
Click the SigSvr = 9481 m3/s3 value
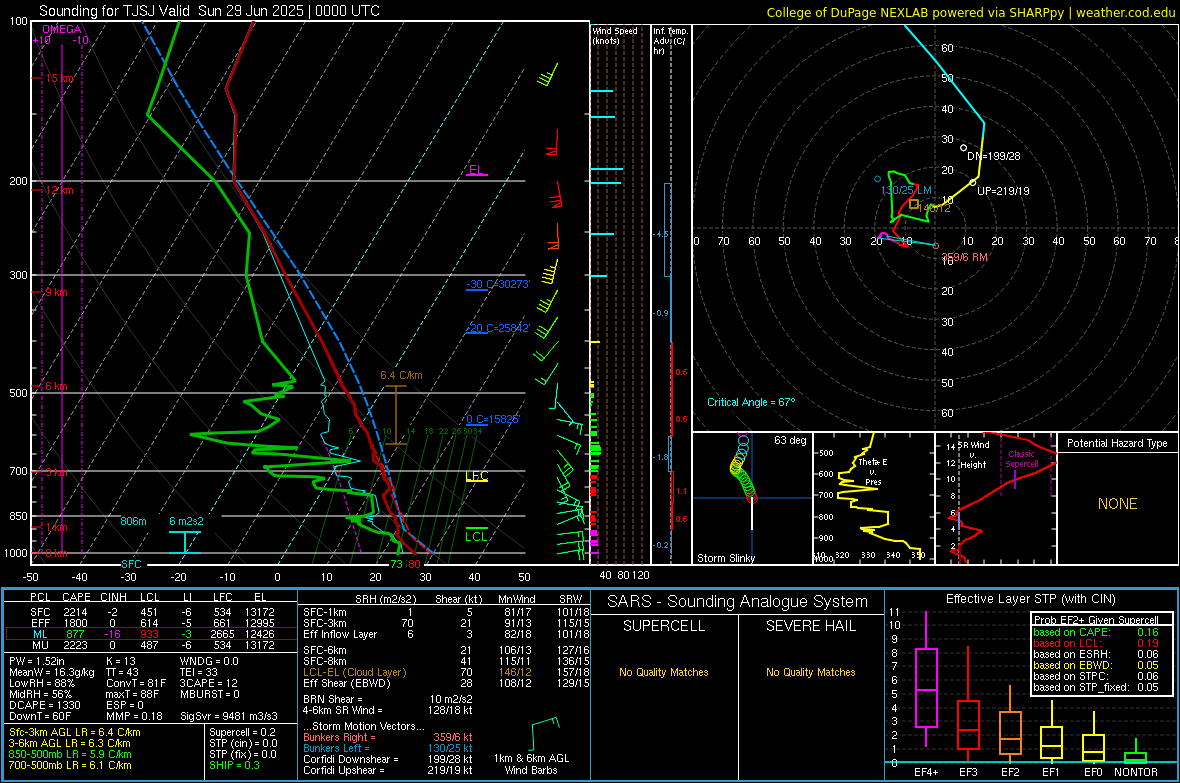point(229,716)
